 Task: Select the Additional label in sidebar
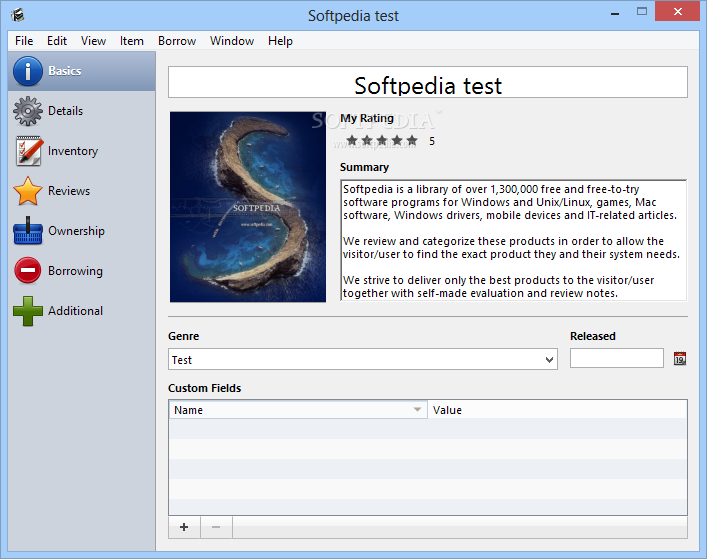(75, 311)
